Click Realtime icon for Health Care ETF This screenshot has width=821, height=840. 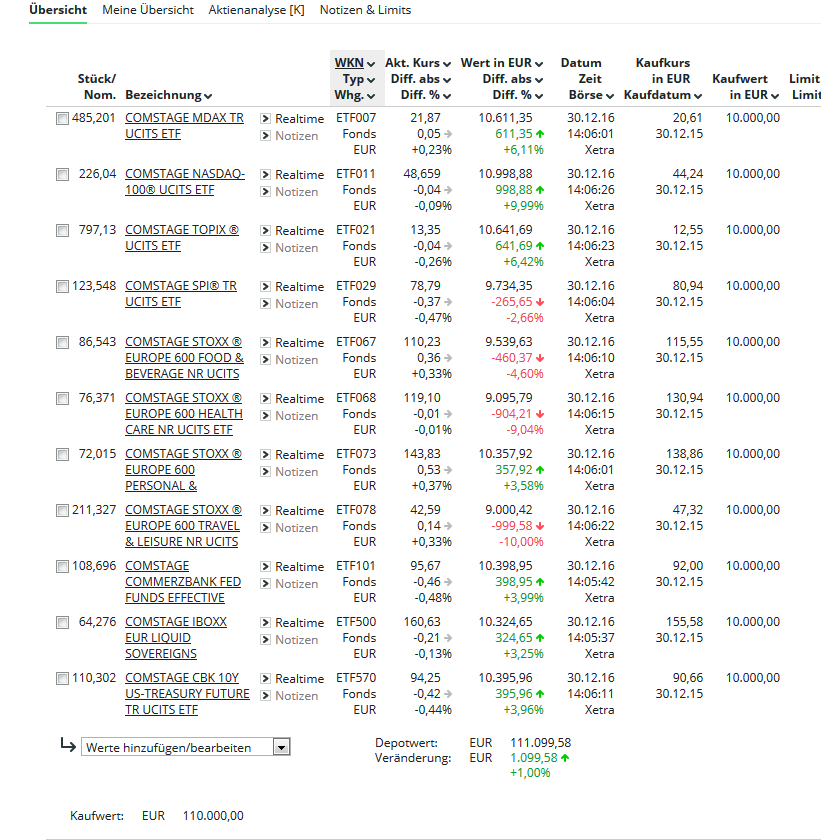point(265,399)
